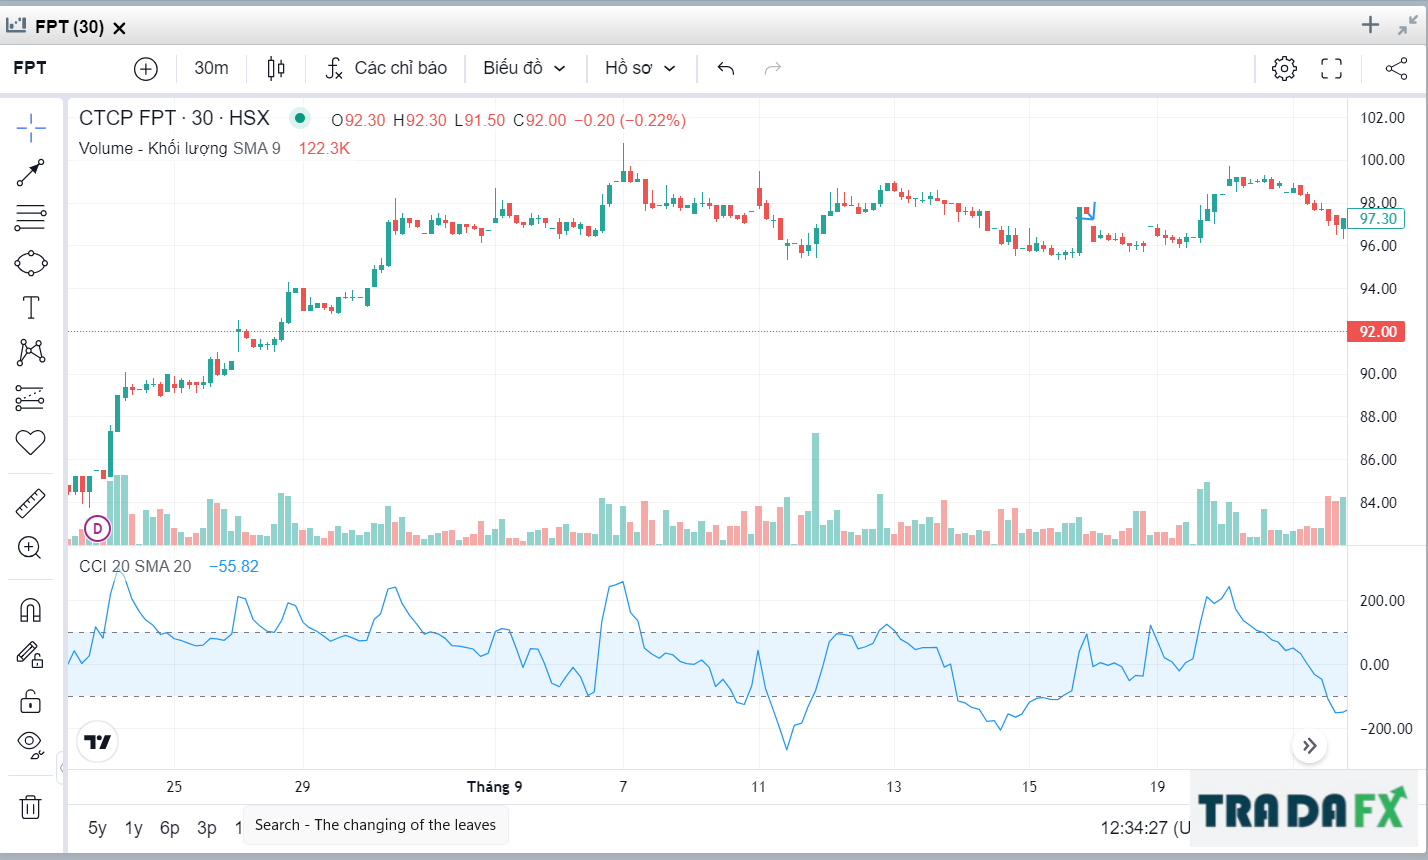The width and height of the screenshot is (1428, 860).
Task: Toggle stay in drawing mode
Action: click(x=31, y=655)
